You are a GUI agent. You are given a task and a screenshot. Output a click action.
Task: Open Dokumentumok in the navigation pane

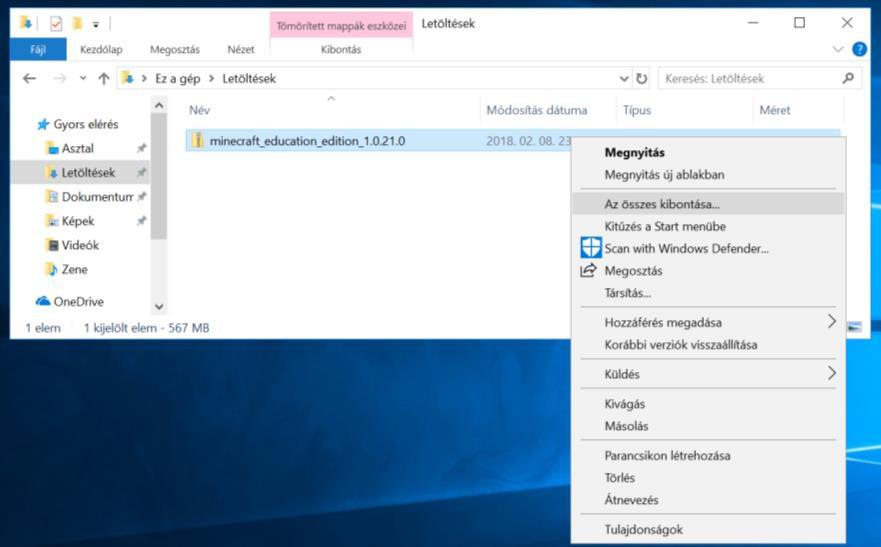click(97, 197)
